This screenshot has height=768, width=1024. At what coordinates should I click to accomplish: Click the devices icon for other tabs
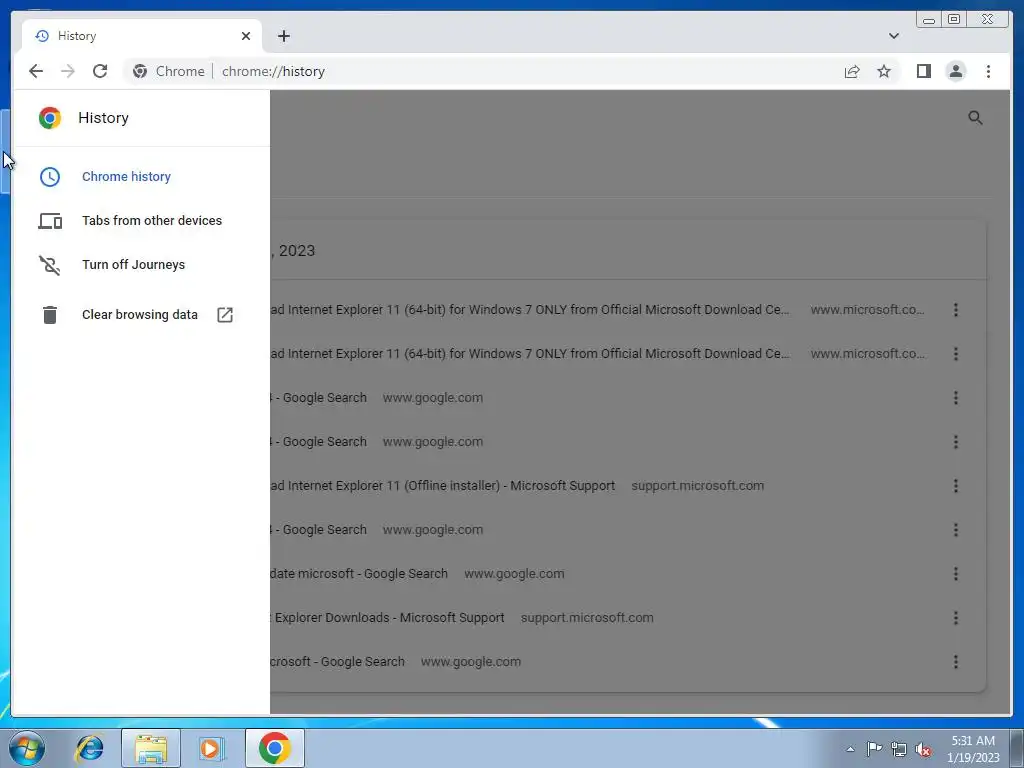[x=50, y=221]
